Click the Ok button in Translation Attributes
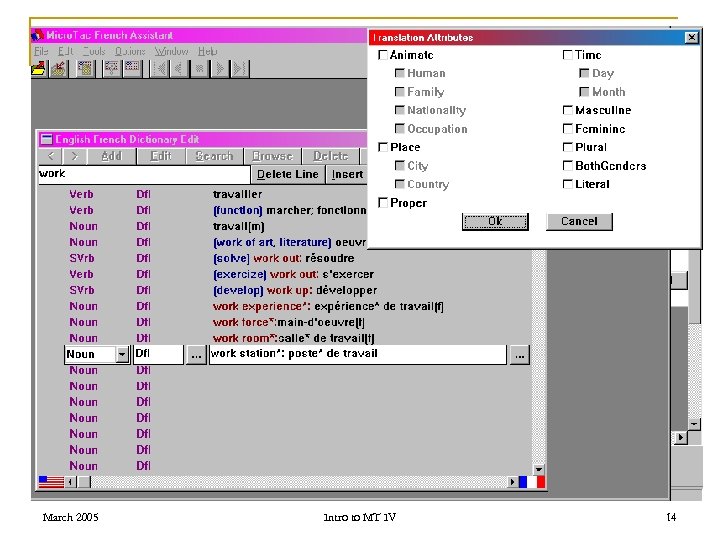Image resolution: width=720 pixels, height=540 pixels. click(495, 222)
